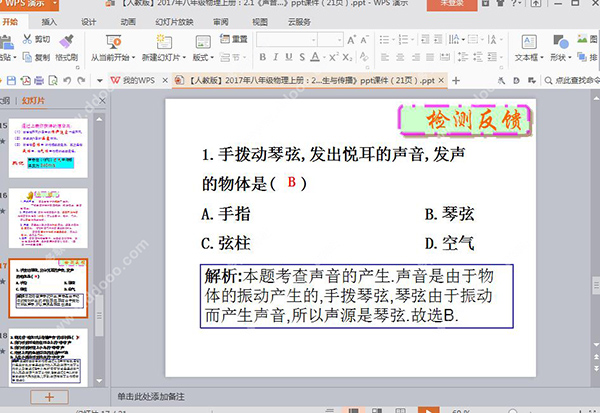Click the Redo arrow icon
This screenshot has width=600, height=413.
[81, 80]
